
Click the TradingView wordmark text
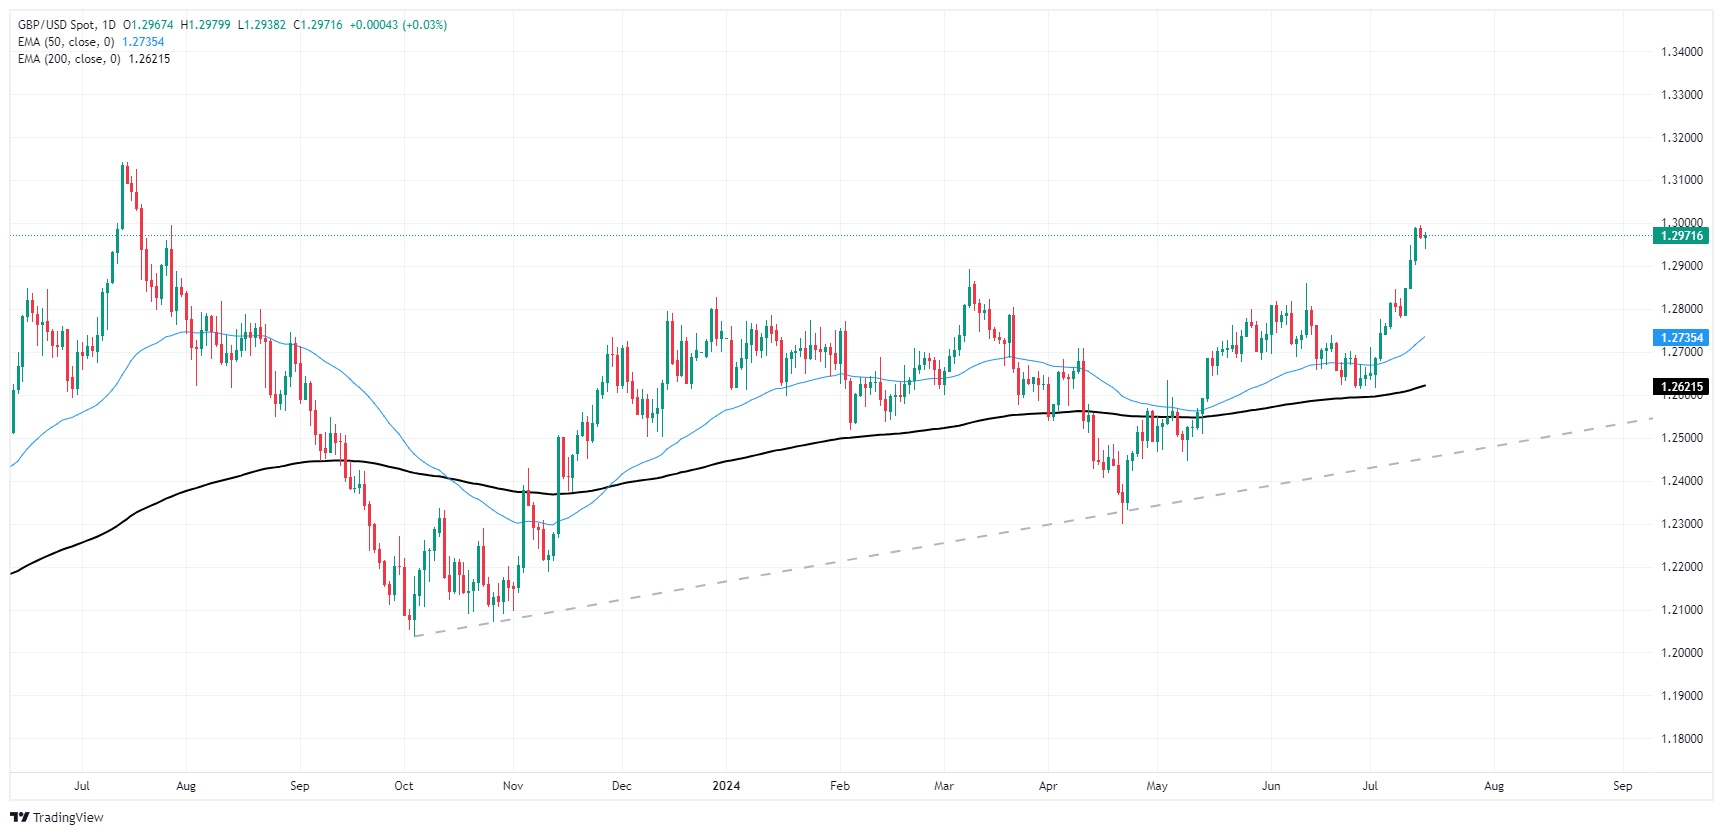click(x=68, y=817)
